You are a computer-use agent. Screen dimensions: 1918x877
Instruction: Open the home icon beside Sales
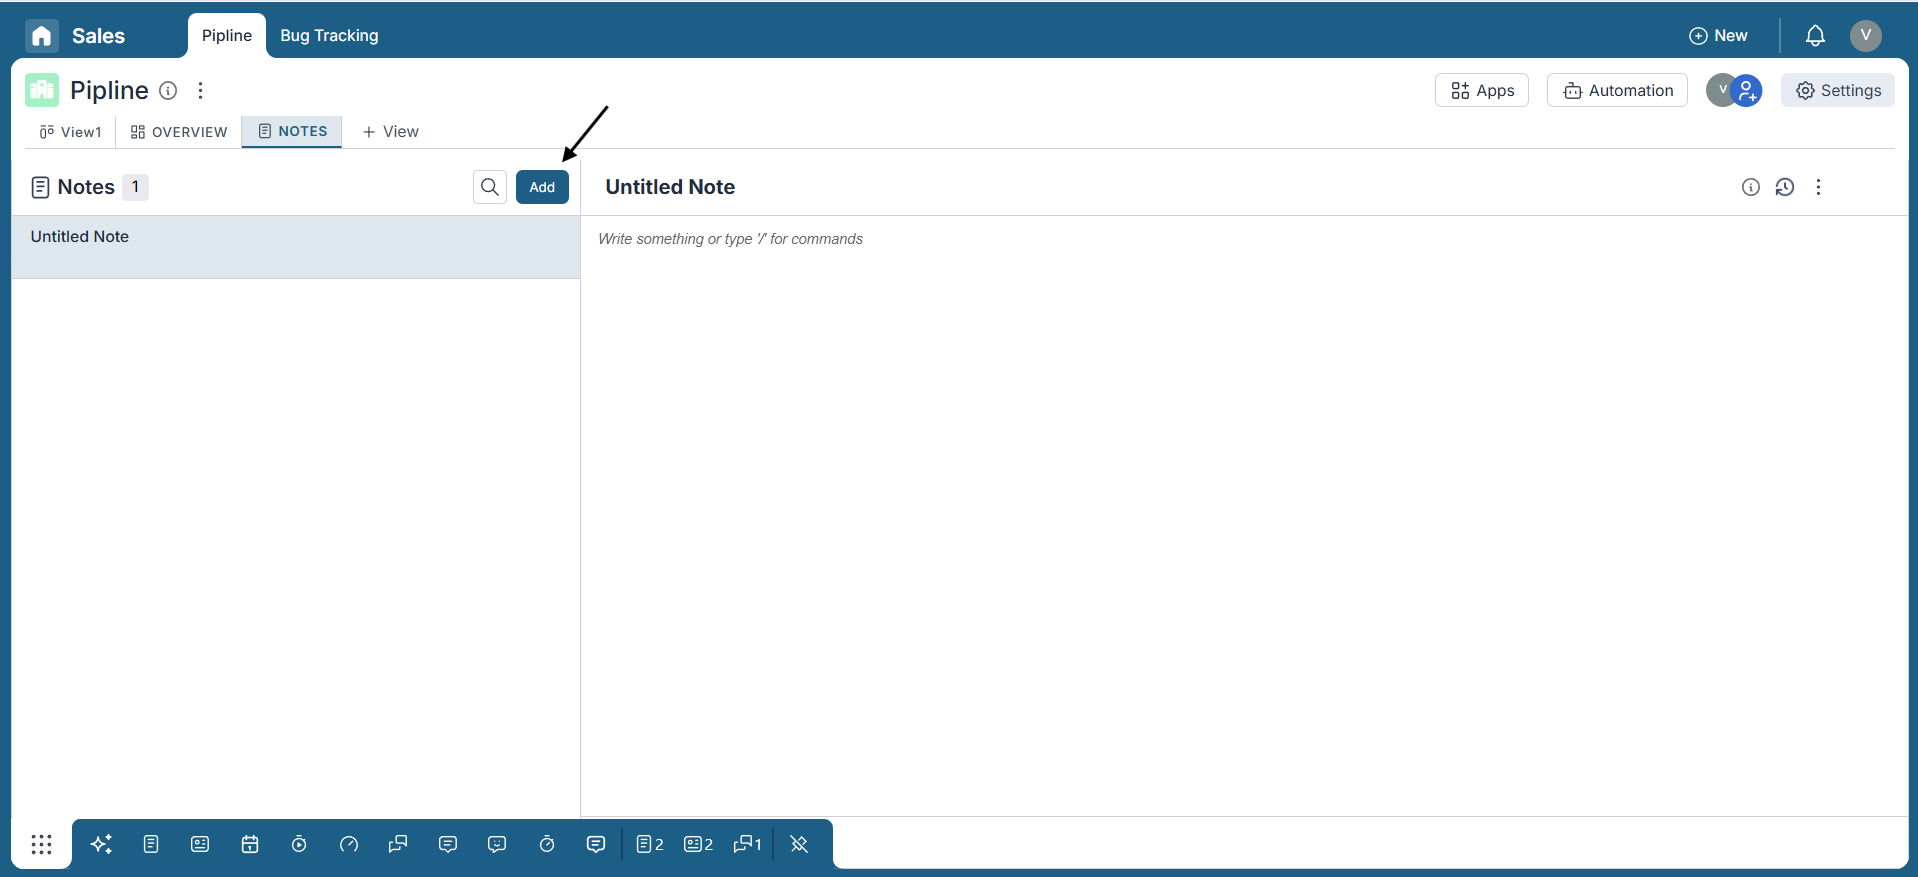(x=41, y=36)
